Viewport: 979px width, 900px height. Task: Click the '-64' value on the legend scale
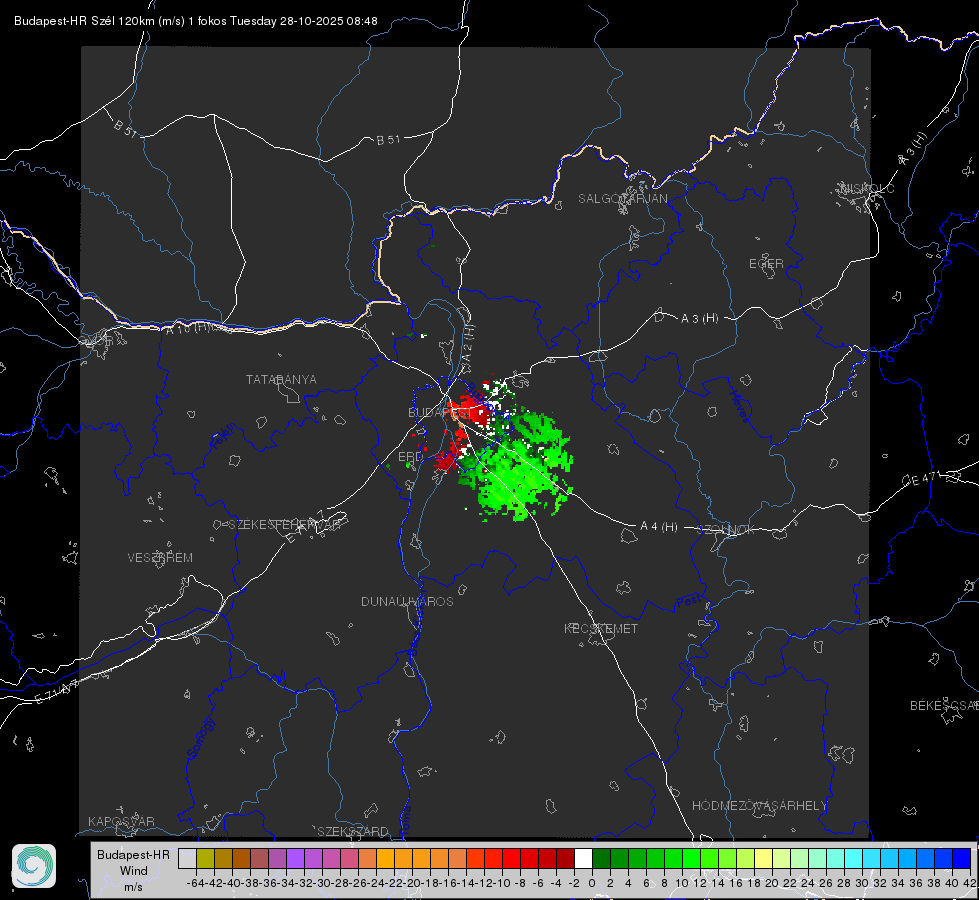pyautogui.click(x=196, y=883)
